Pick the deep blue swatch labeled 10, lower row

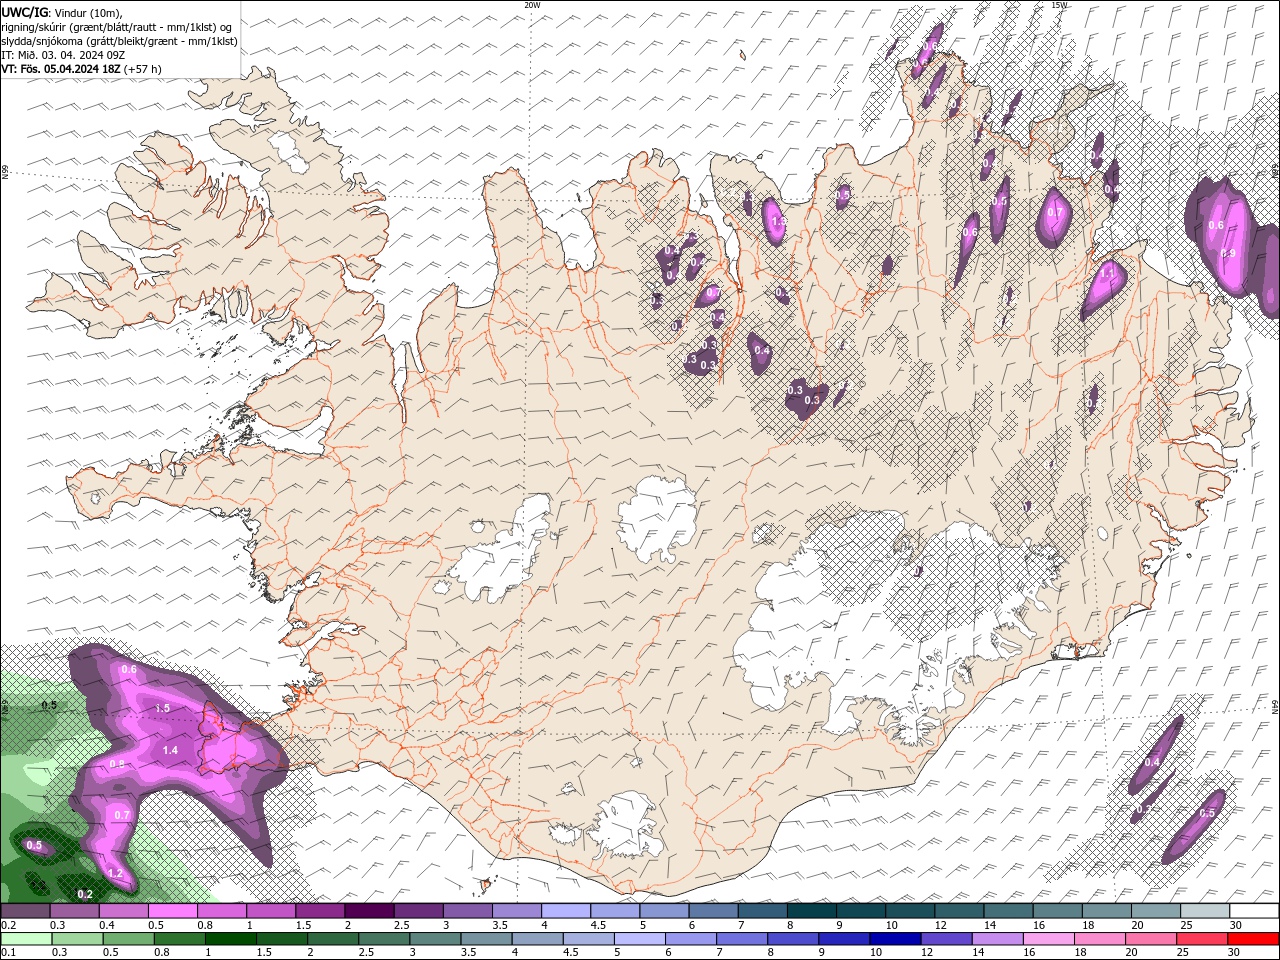tap(896, 939)
